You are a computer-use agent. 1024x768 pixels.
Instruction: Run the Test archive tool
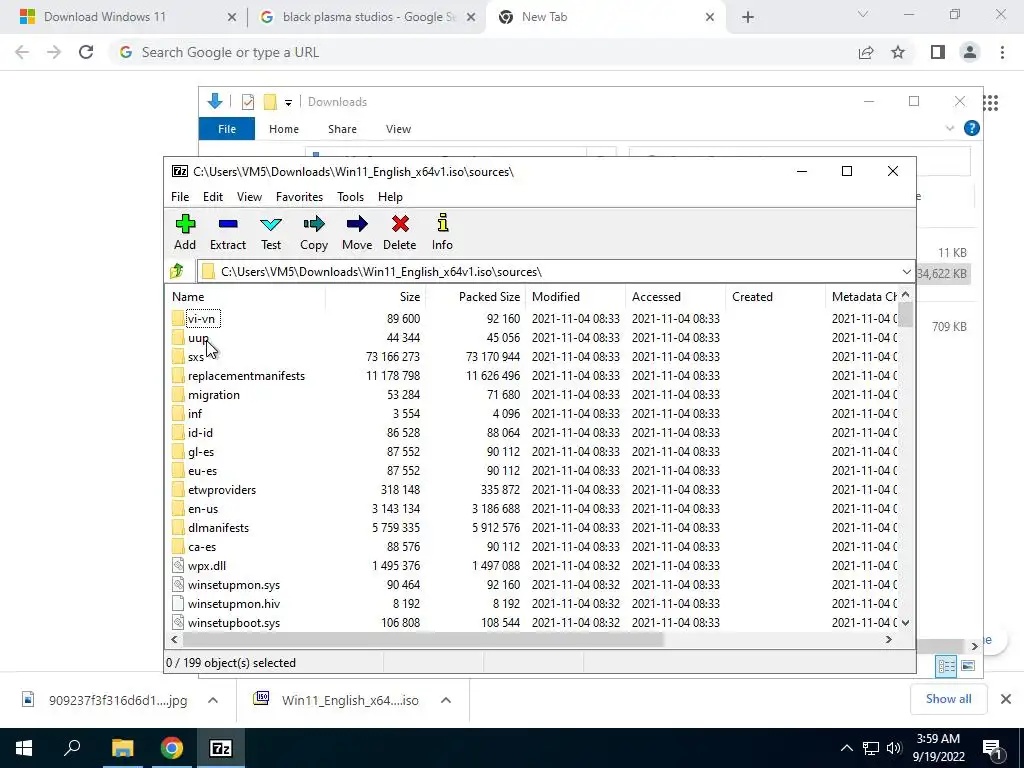tap(270, 232)
